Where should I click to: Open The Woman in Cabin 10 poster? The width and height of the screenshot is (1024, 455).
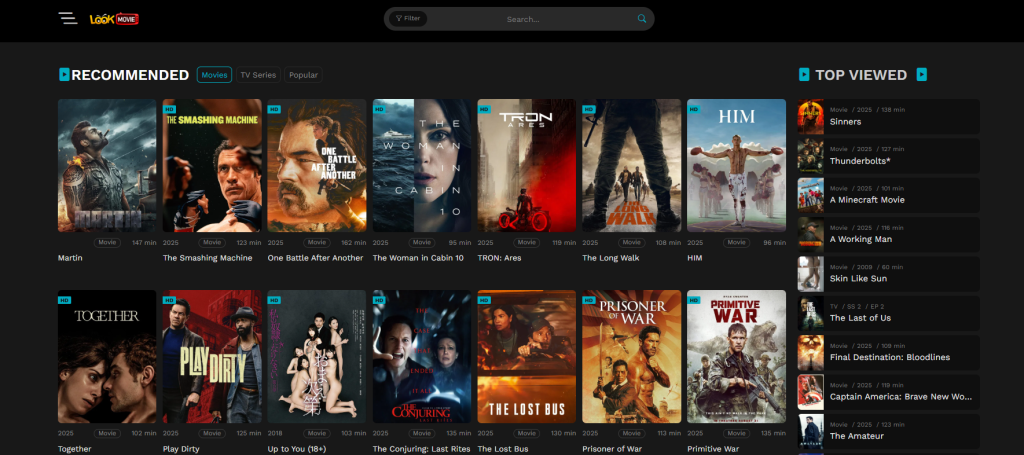(422, 166)
